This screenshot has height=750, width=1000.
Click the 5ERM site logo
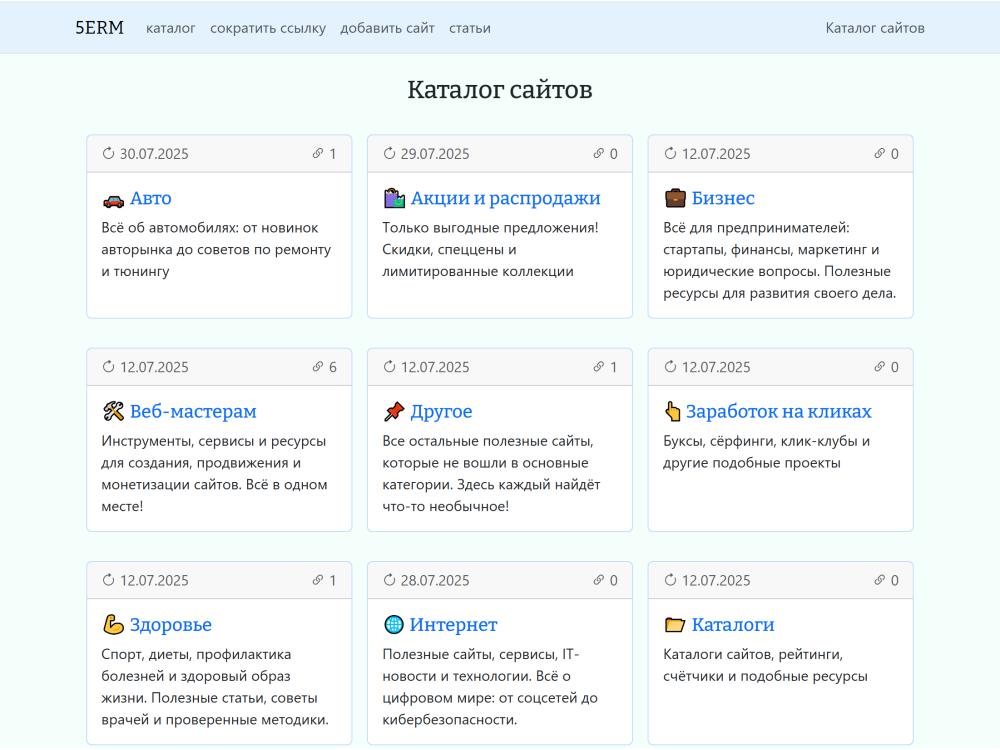tap(99, 27)
